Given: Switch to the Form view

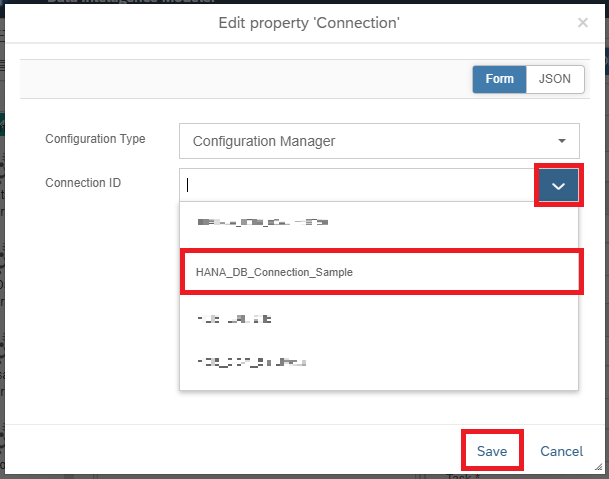Looking at the screenshot, I should point(499,79).
